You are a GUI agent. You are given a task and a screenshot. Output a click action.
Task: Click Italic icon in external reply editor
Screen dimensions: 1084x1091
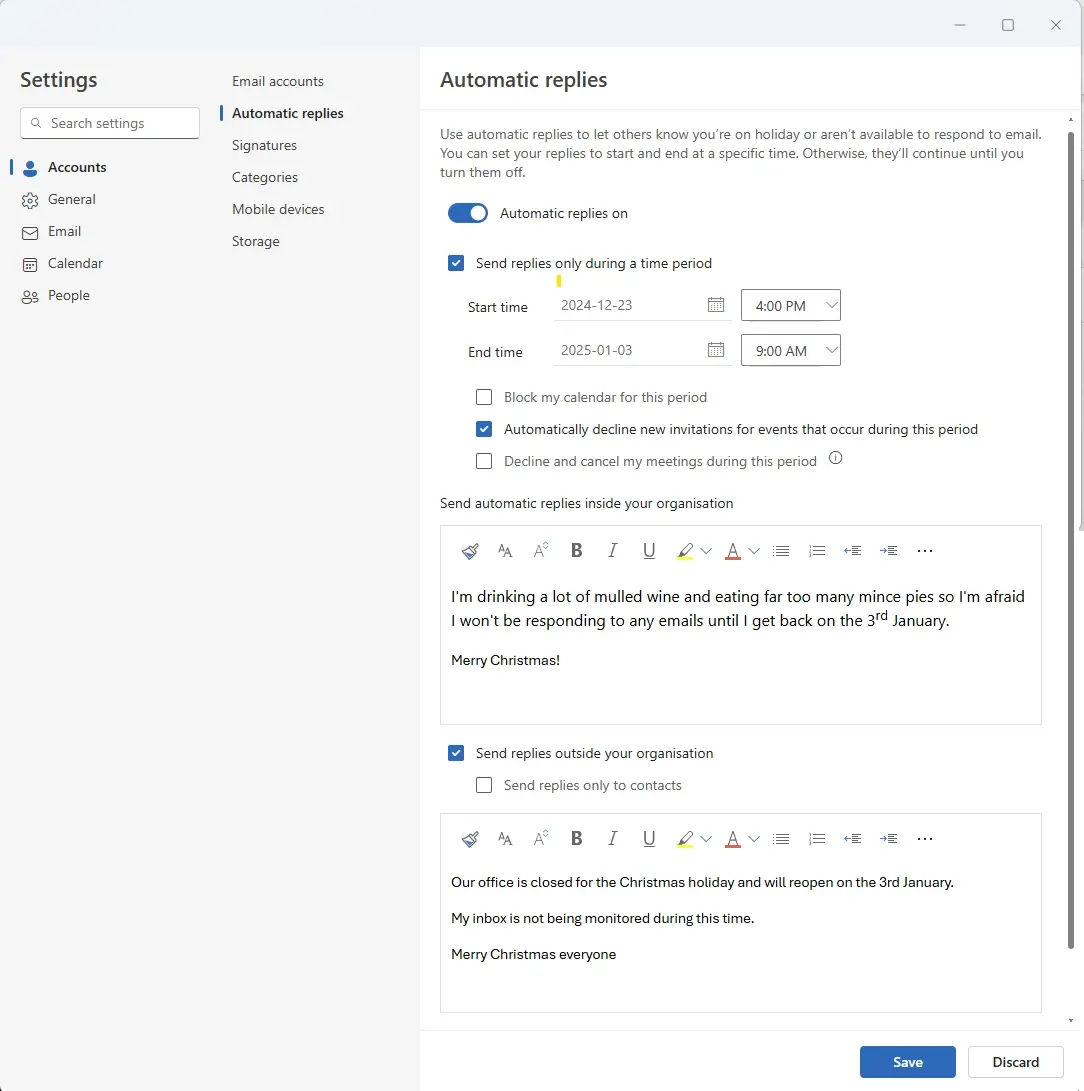click(x=613, y=839)
